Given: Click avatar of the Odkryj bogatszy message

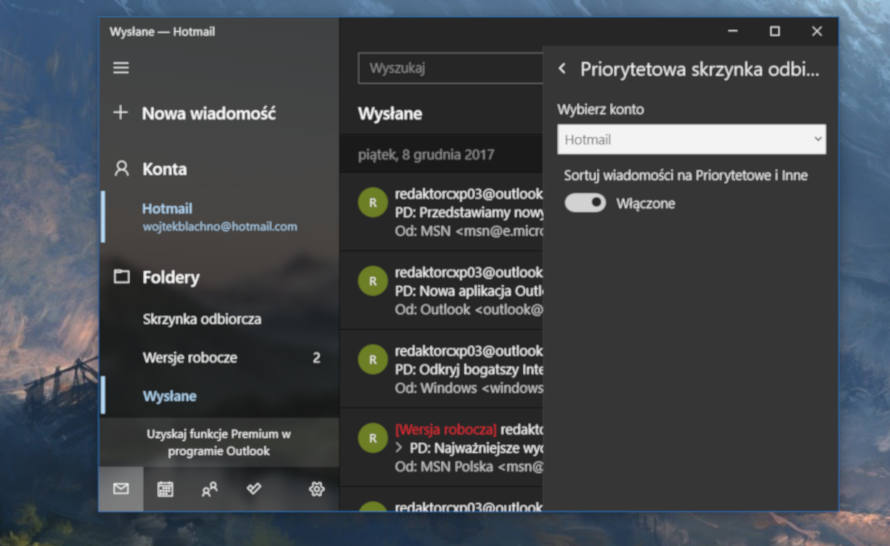Looking at the screenshot, I should [x=373, y=360].
